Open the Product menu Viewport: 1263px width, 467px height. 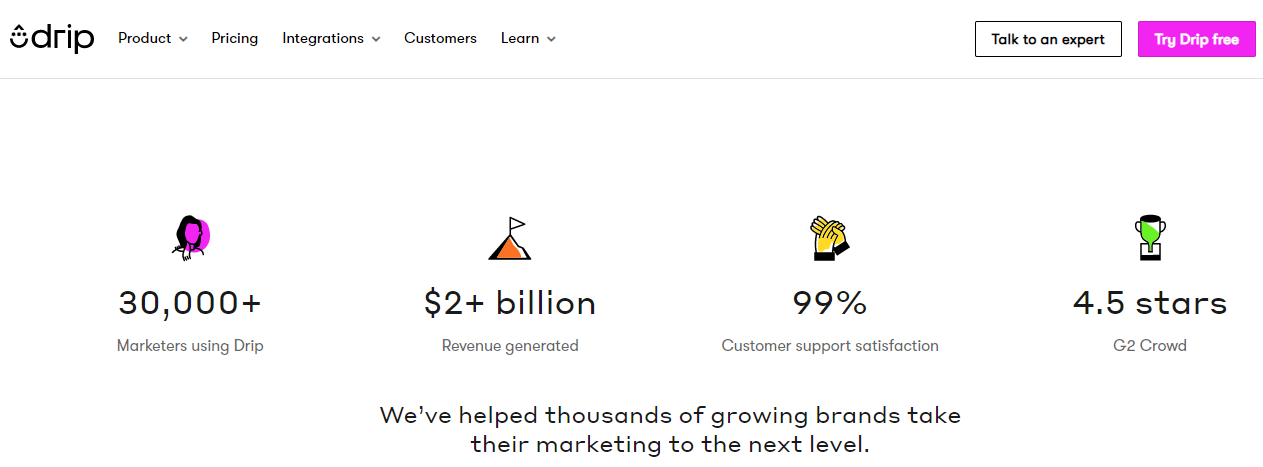click(x=153, y=38)
